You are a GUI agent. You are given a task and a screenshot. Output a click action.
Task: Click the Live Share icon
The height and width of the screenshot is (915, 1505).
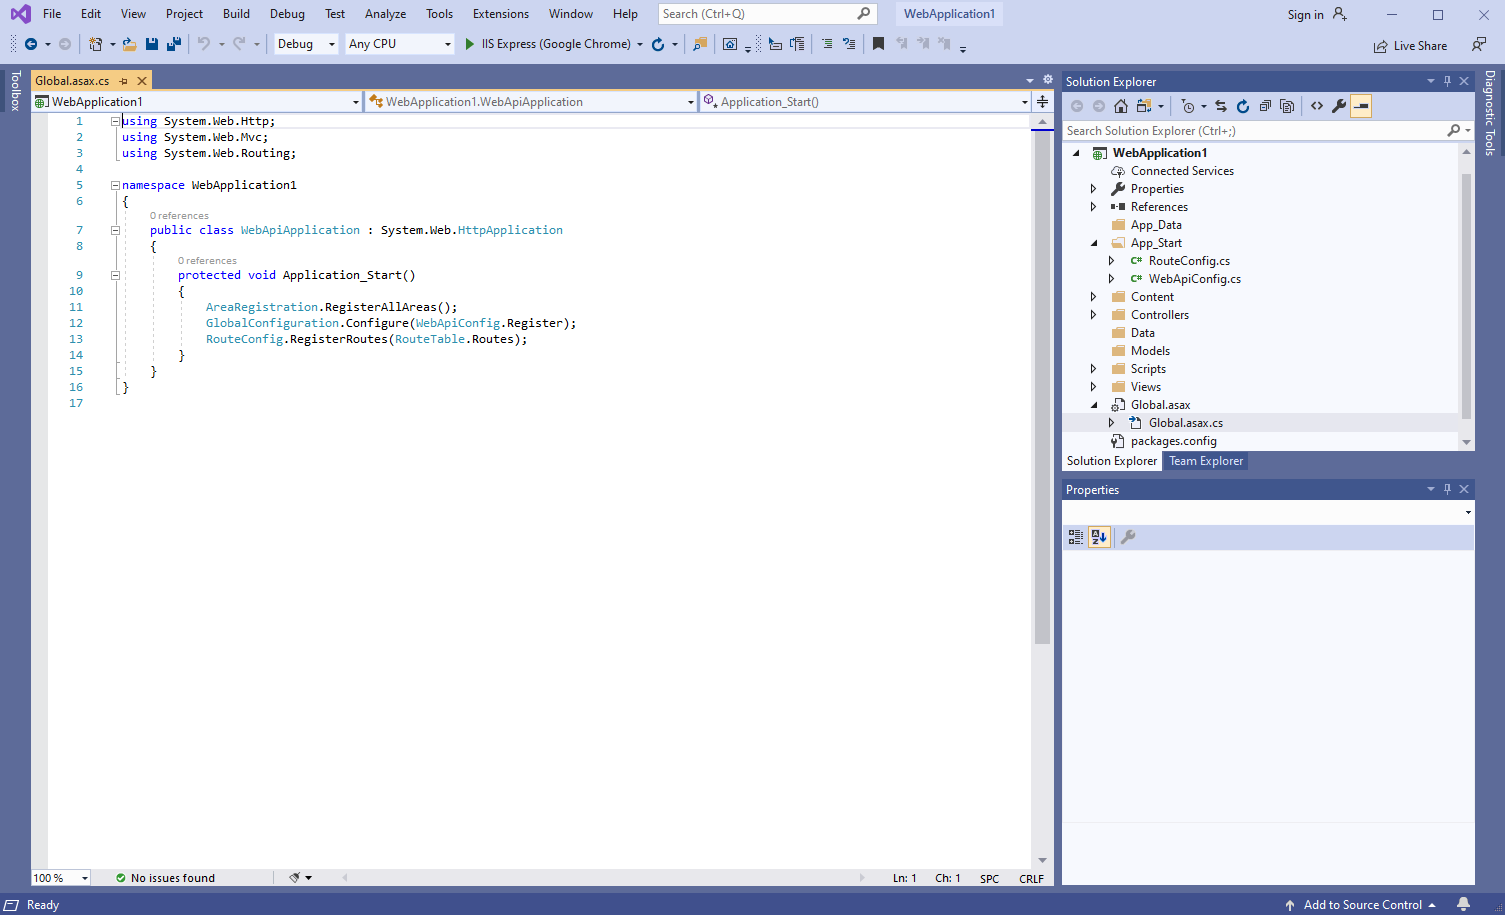[x=1380, y=46]
